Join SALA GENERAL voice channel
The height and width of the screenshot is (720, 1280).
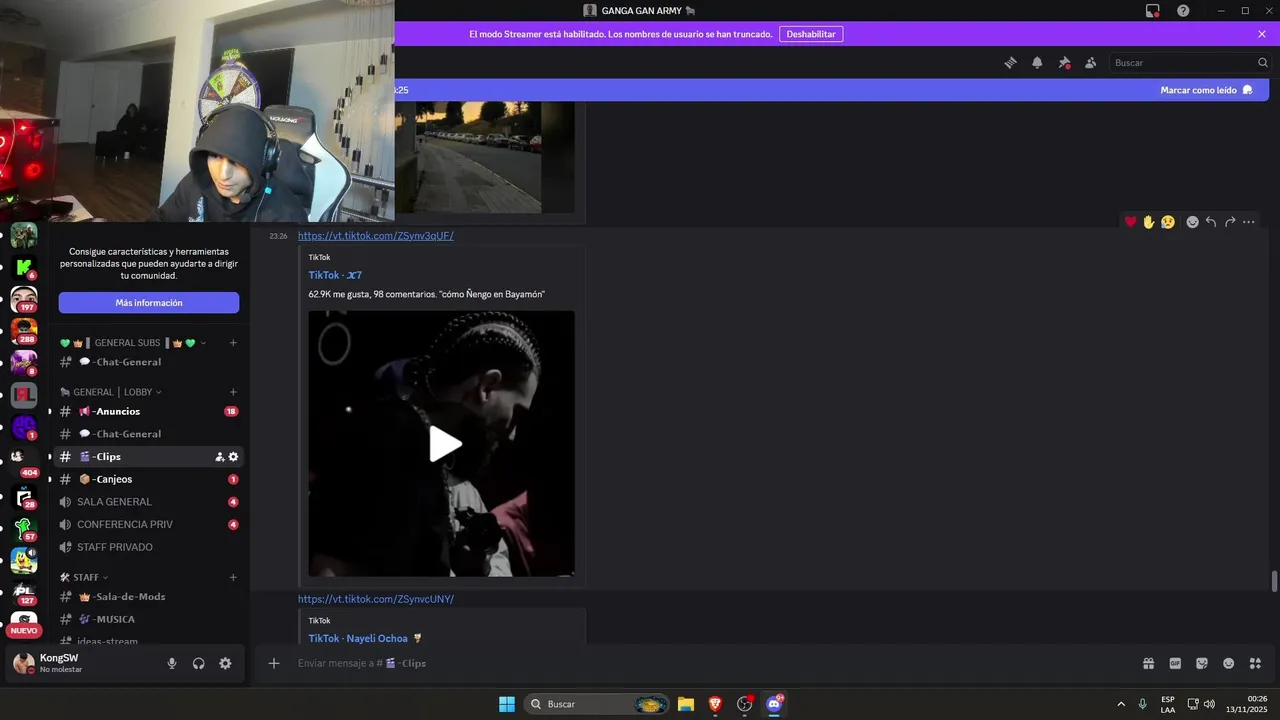[149, 502]
